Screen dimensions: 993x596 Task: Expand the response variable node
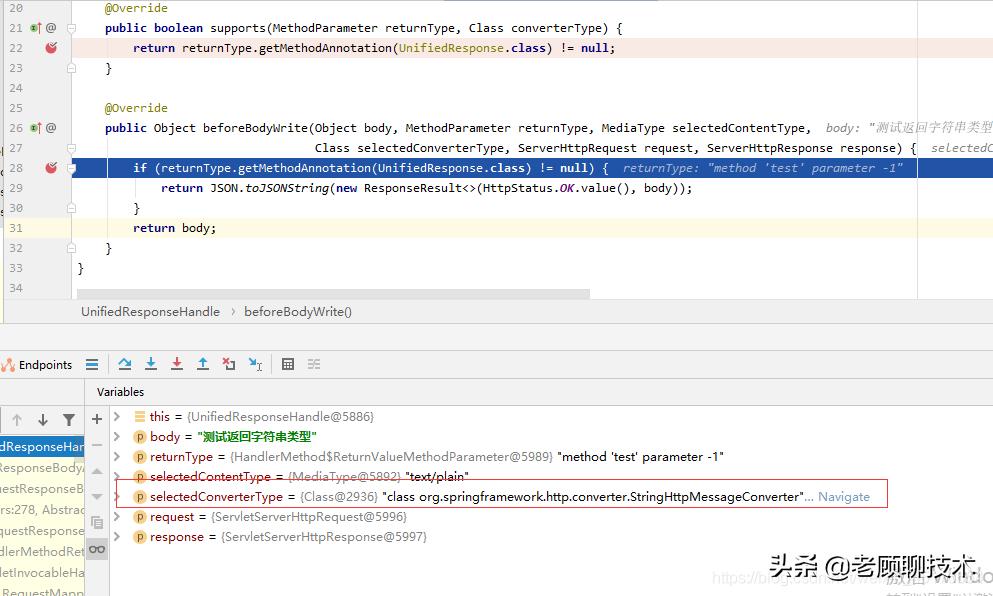[x=117, y=537]
